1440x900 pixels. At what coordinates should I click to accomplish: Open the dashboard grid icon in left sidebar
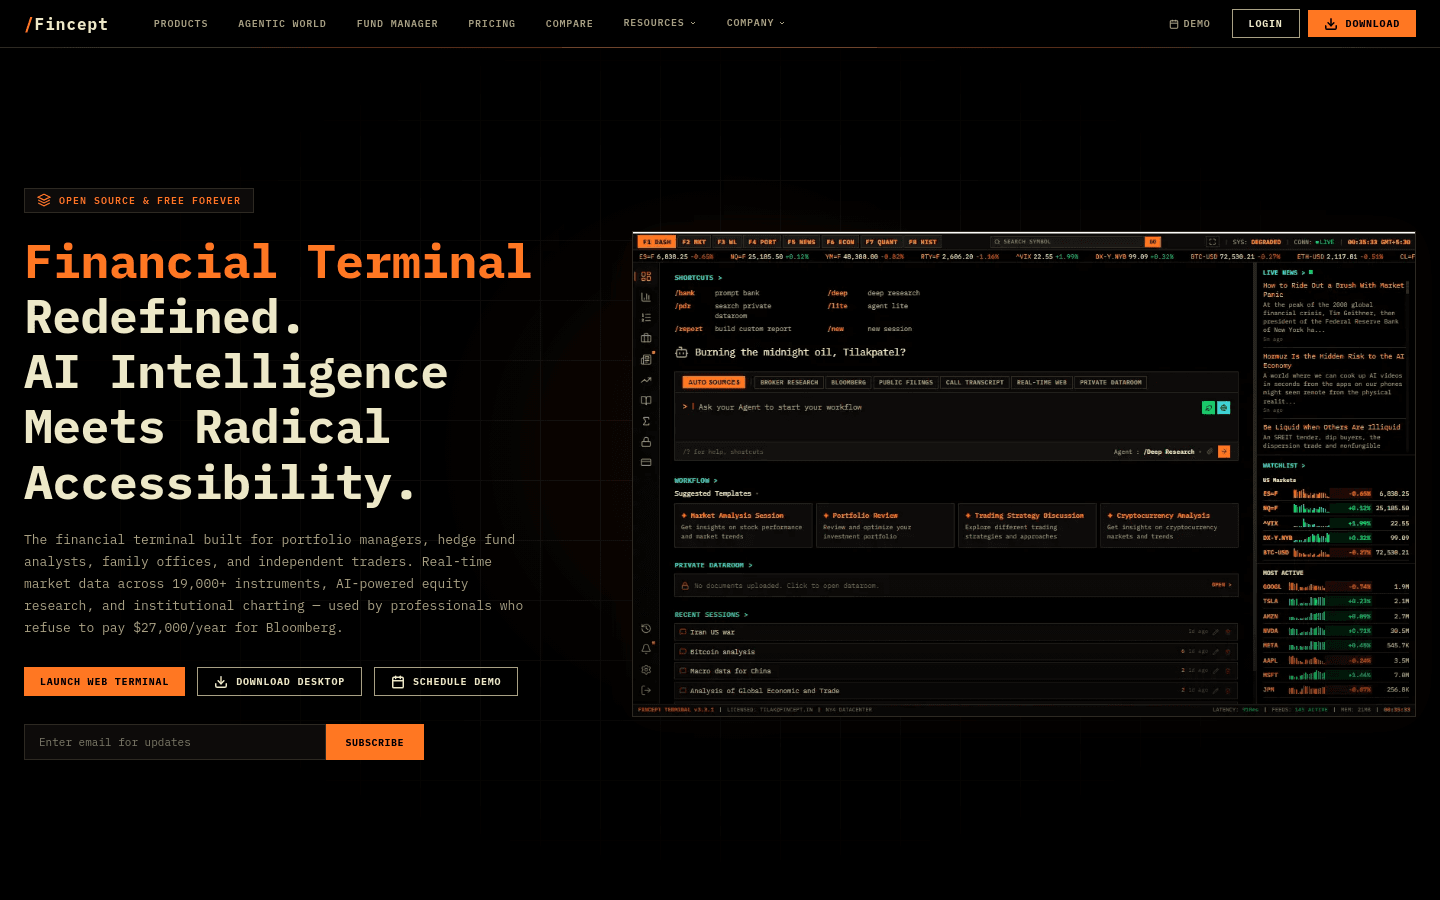646,276
